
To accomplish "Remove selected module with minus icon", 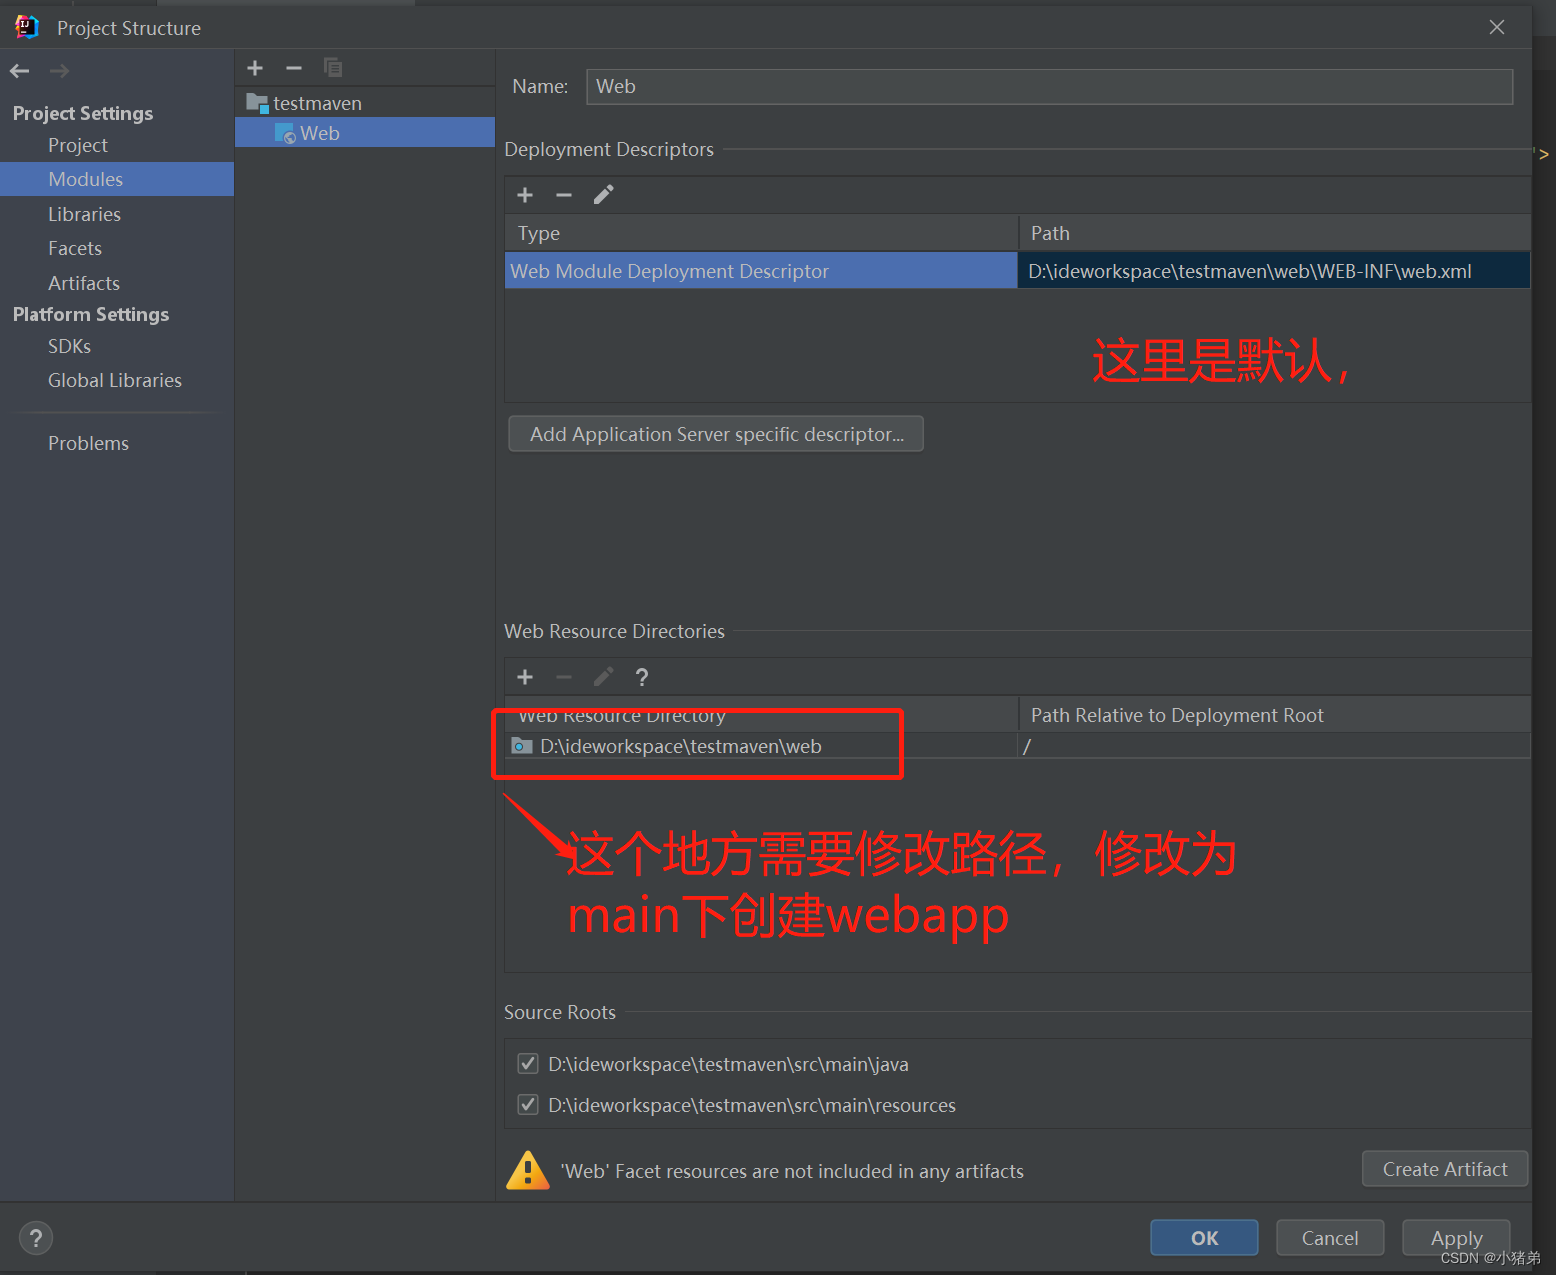I will 294,68.
